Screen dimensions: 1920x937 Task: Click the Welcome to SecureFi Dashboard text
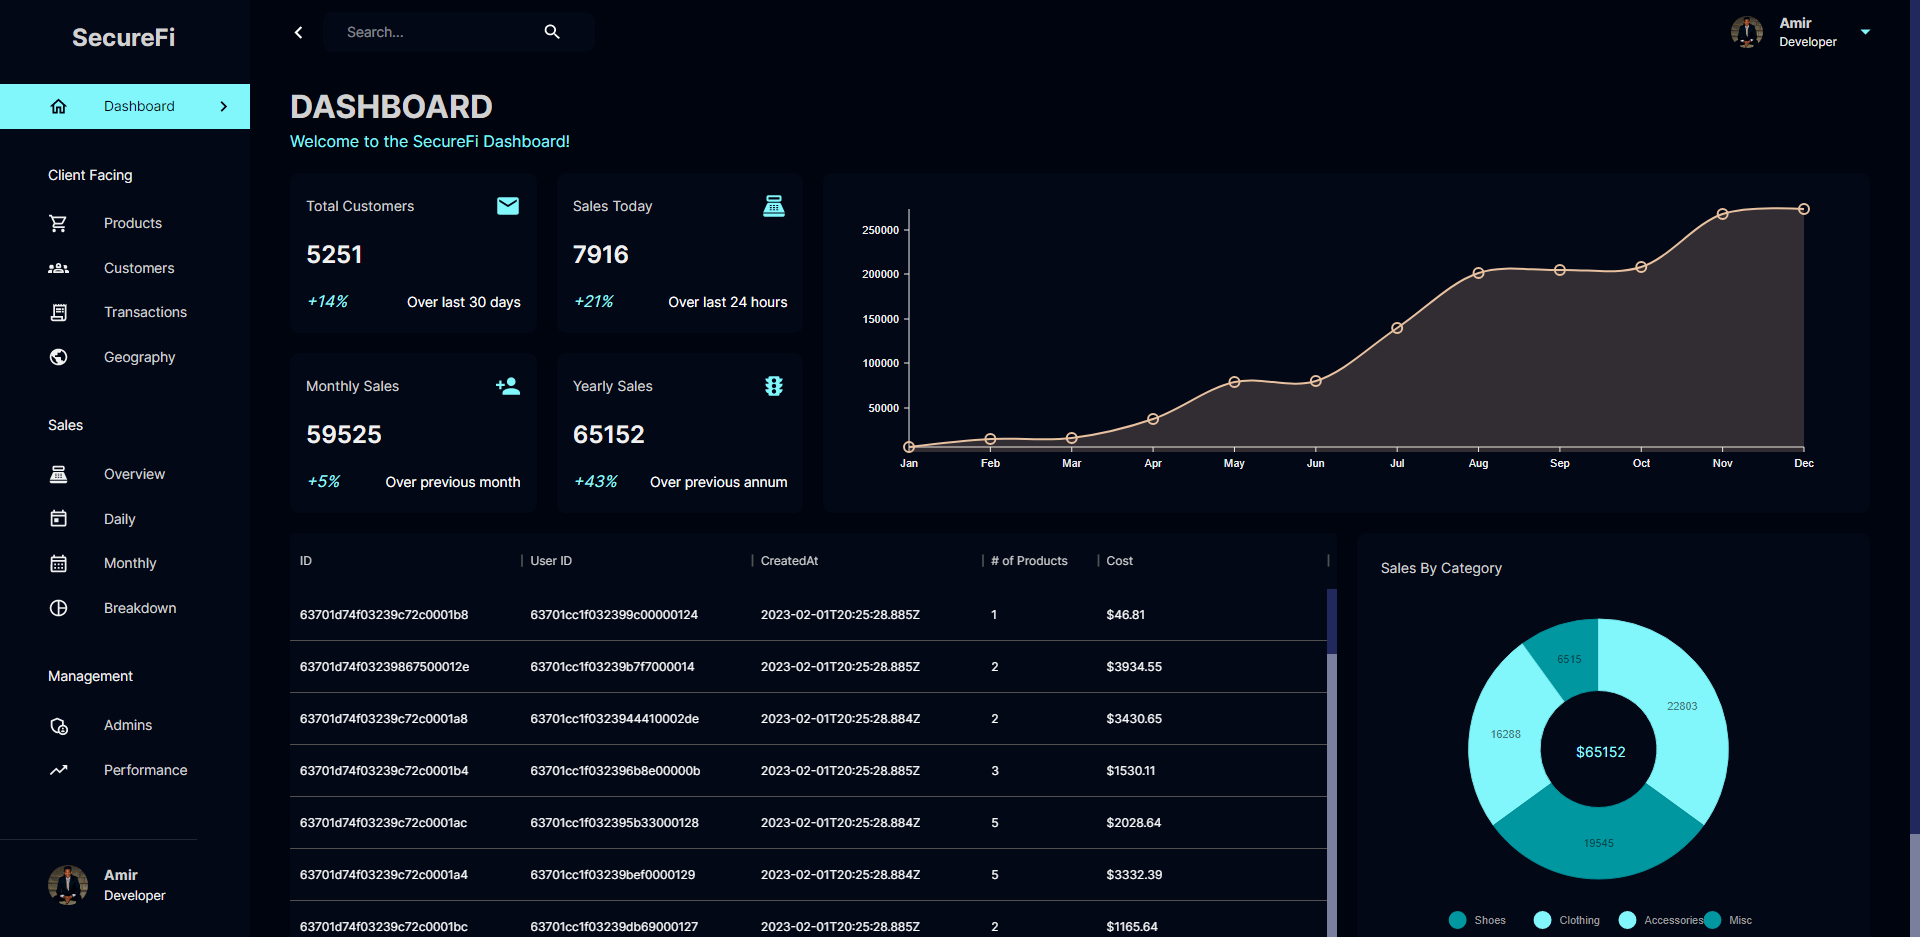tap(429, 141)
